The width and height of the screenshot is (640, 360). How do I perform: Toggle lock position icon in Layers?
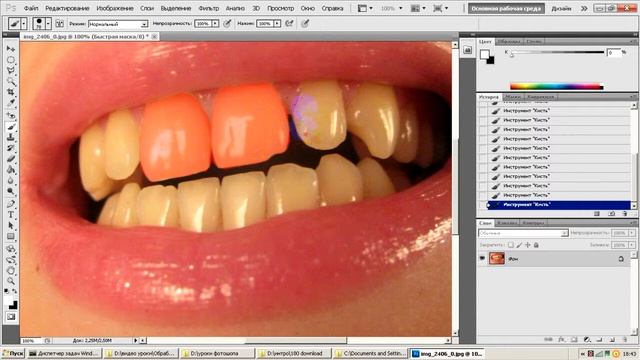(x=528, y=245)
